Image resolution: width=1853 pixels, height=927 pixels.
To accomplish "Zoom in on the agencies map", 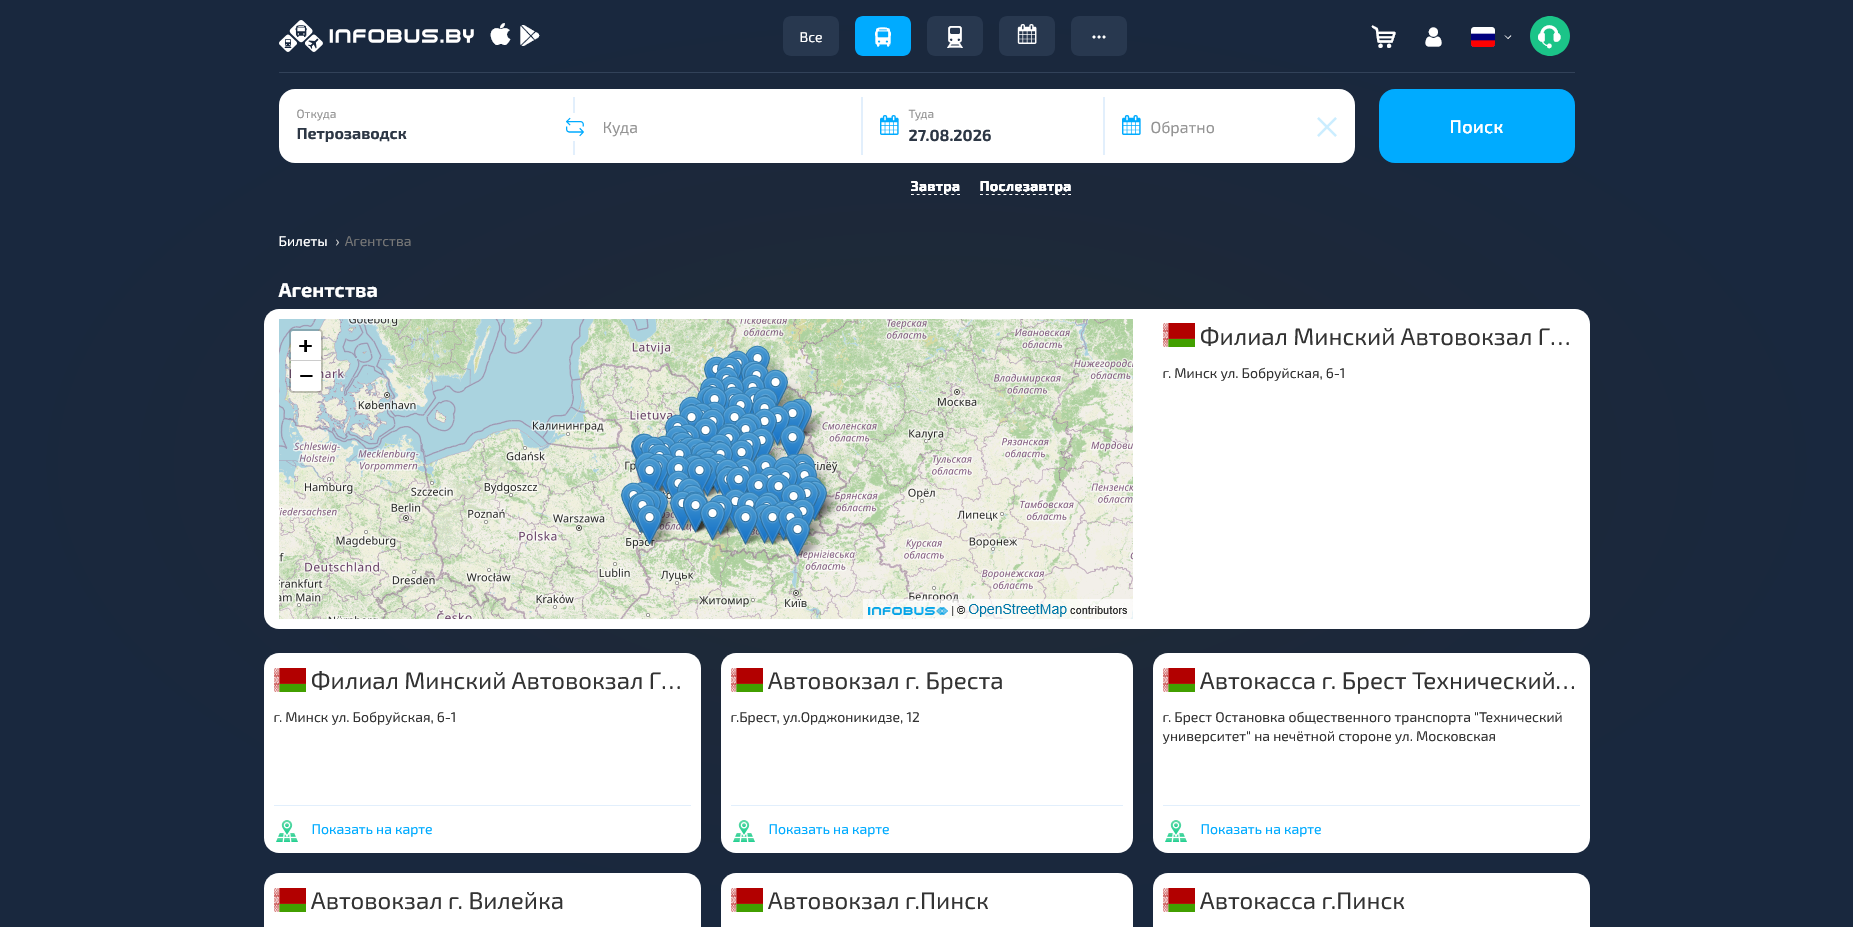I will [x=306, y=346].
